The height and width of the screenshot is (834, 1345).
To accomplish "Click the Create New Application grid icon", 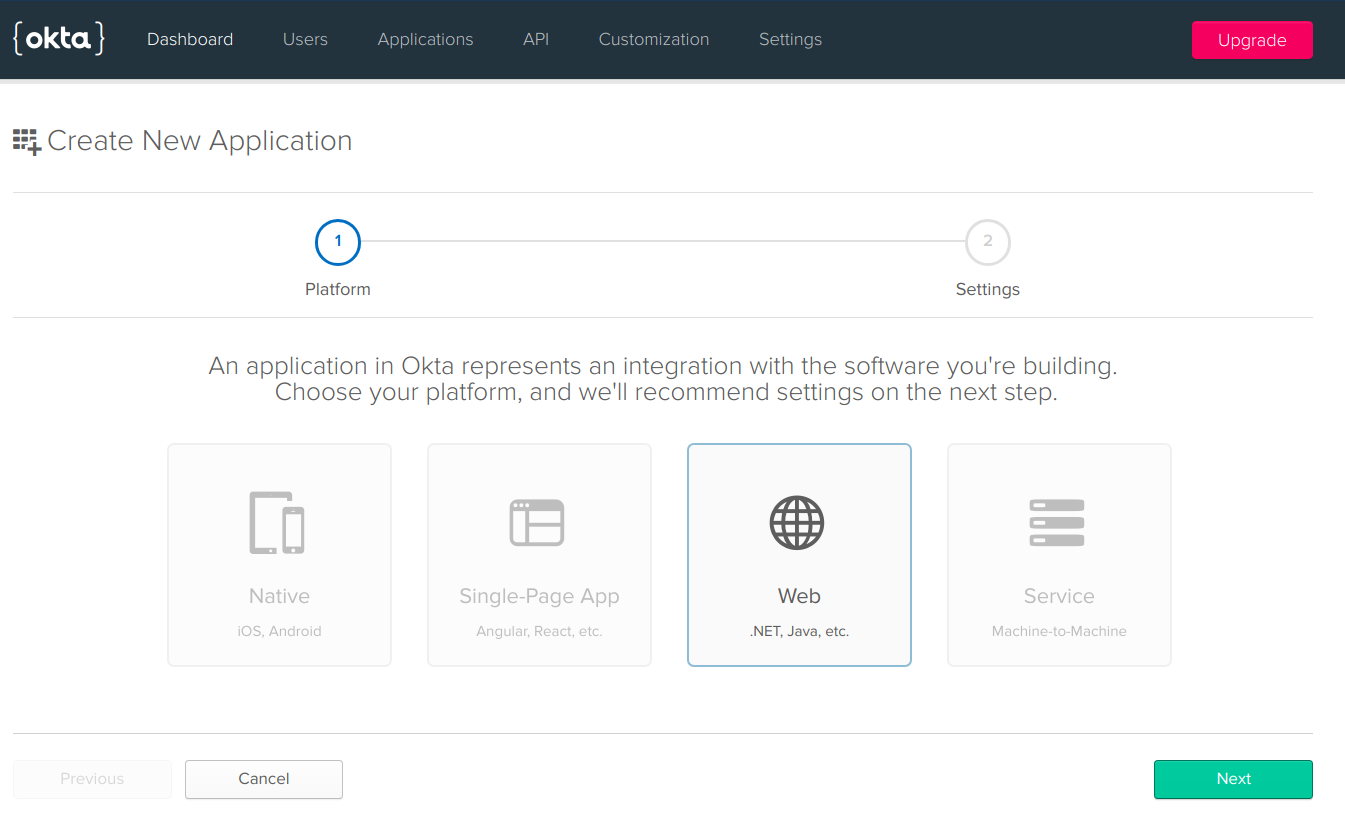I will (x=27, y=141).
